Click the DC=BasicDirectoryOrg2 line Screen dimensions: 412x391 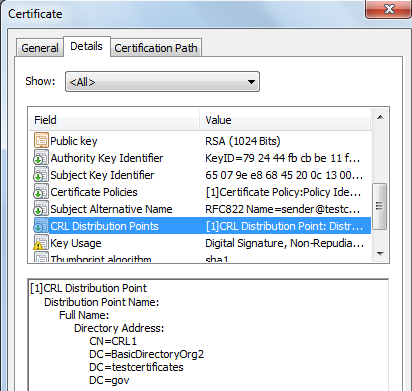coord(146,354)
